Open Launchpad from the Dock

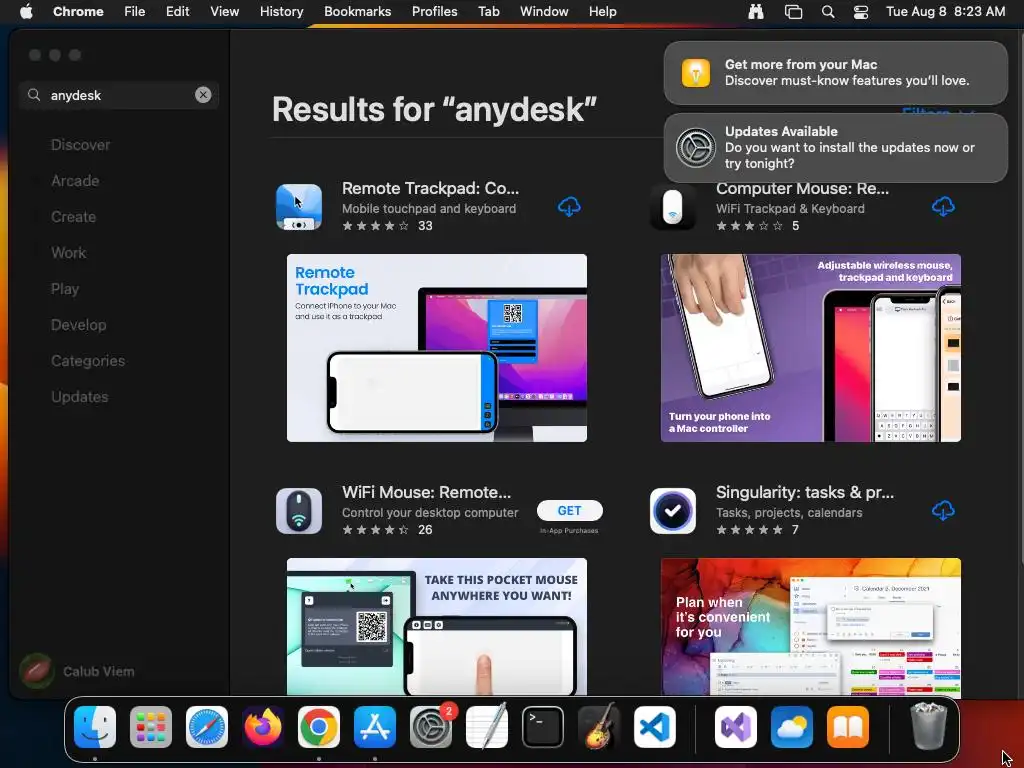pos(151,727)
